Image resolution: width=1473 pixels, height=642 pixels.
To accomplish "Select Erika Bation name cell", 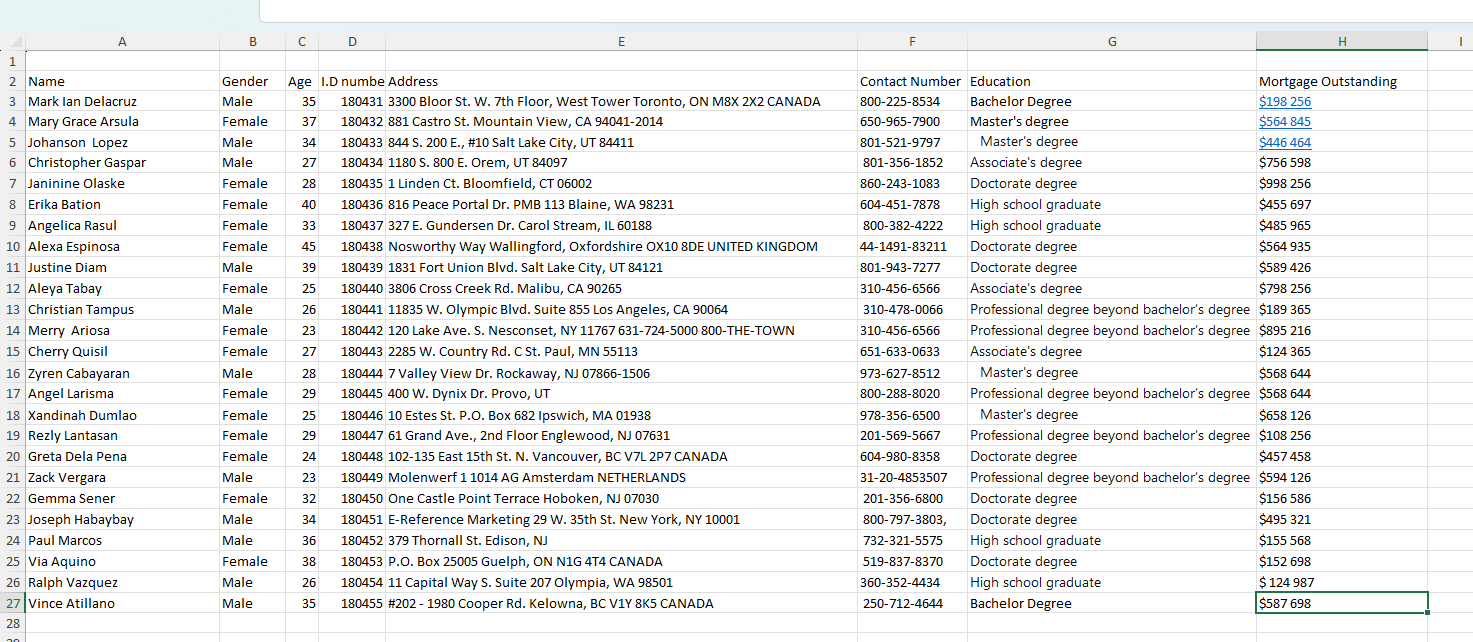I will coord(122,205).
